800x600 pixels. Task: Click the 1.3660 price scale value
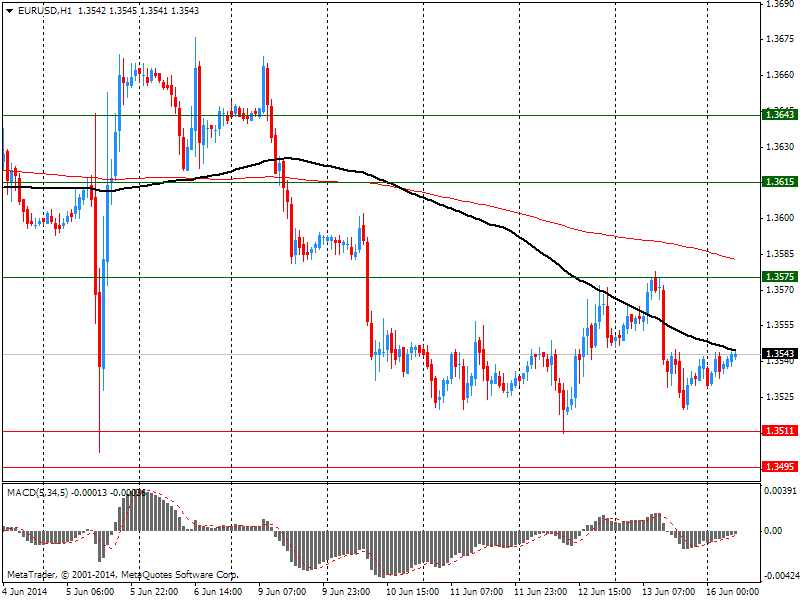click(780, 74)
